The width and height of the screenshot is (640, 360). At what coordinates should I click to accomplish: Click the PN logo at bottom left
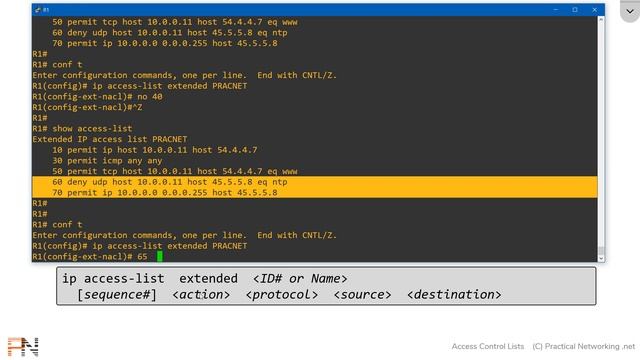click(x=23, y=347)
